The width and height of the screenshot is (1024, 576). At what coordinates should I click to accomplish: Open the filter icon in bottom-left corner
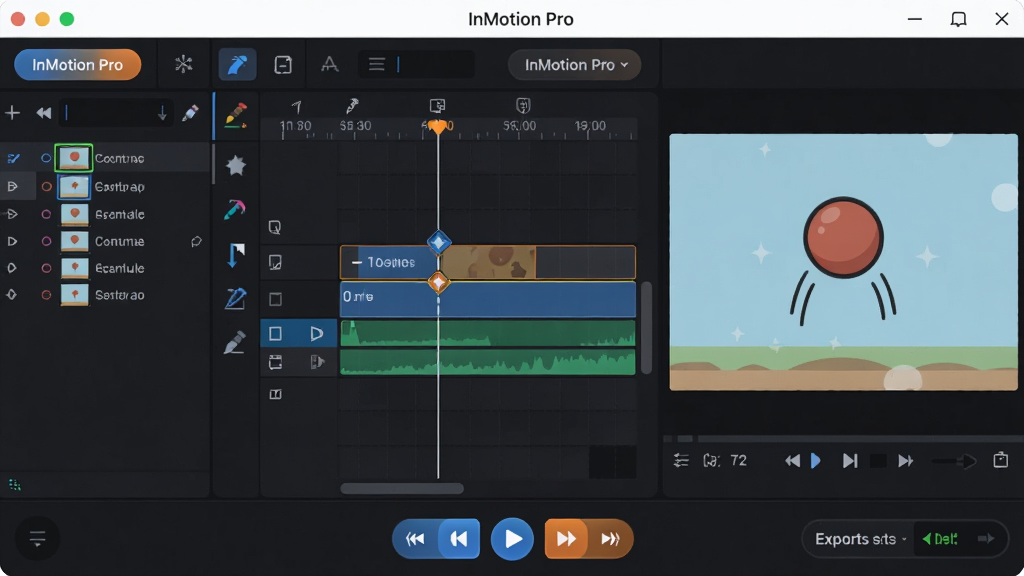coord(37,539)
